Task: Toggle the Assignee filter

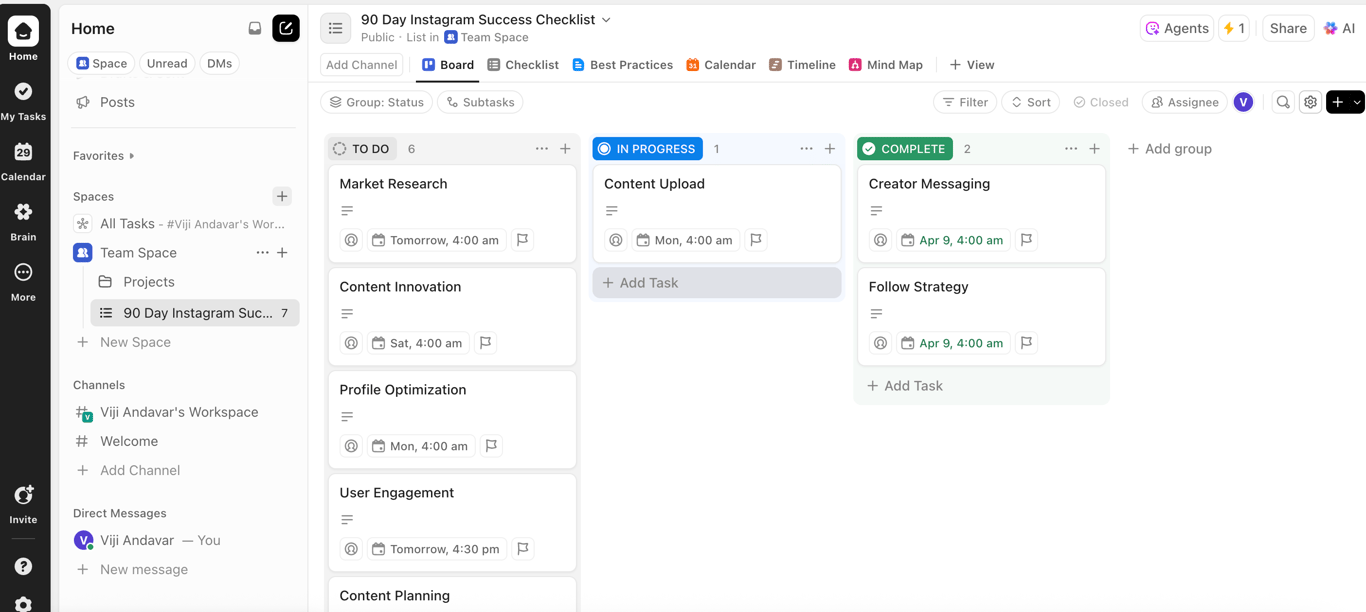Action: tap(1184, 102)
